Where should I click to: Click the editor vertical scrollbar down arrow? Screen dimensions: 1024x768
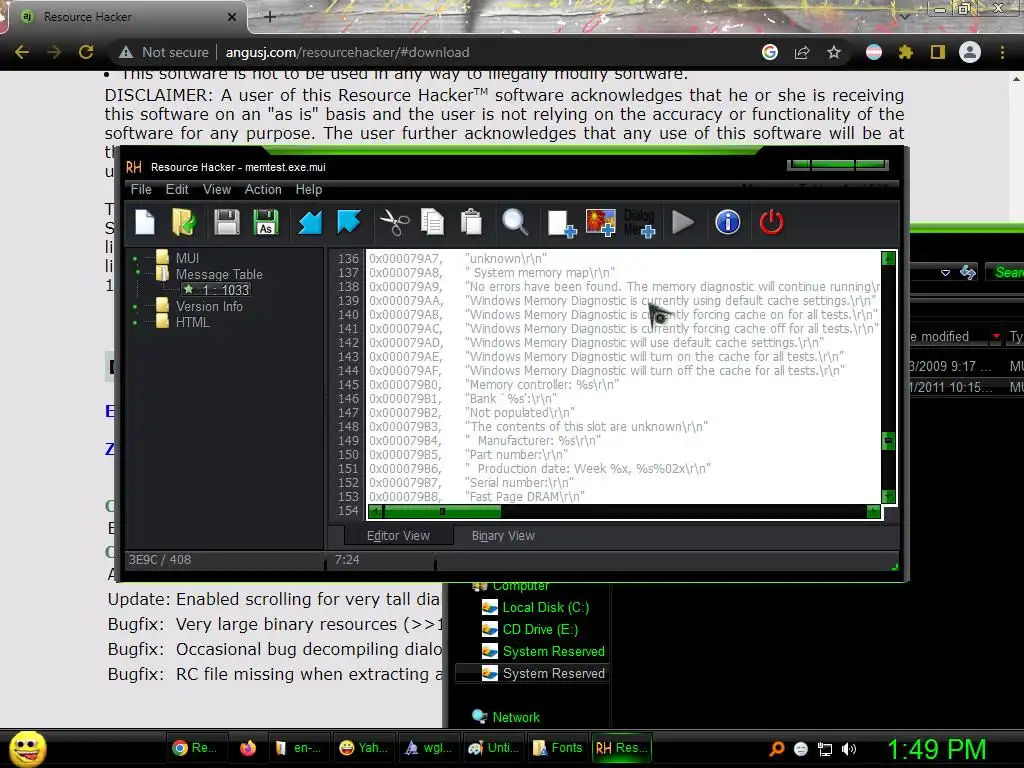[x=888, y=497]
